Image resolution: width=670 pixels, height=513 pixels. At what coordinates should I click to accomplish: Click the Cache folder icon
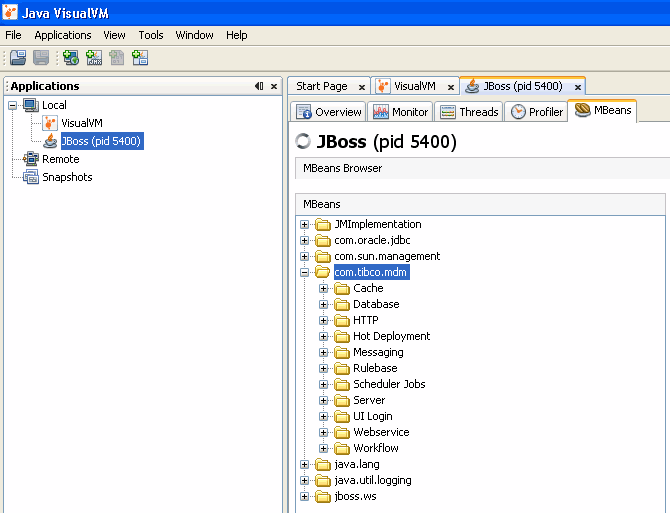tap(342, 289)
